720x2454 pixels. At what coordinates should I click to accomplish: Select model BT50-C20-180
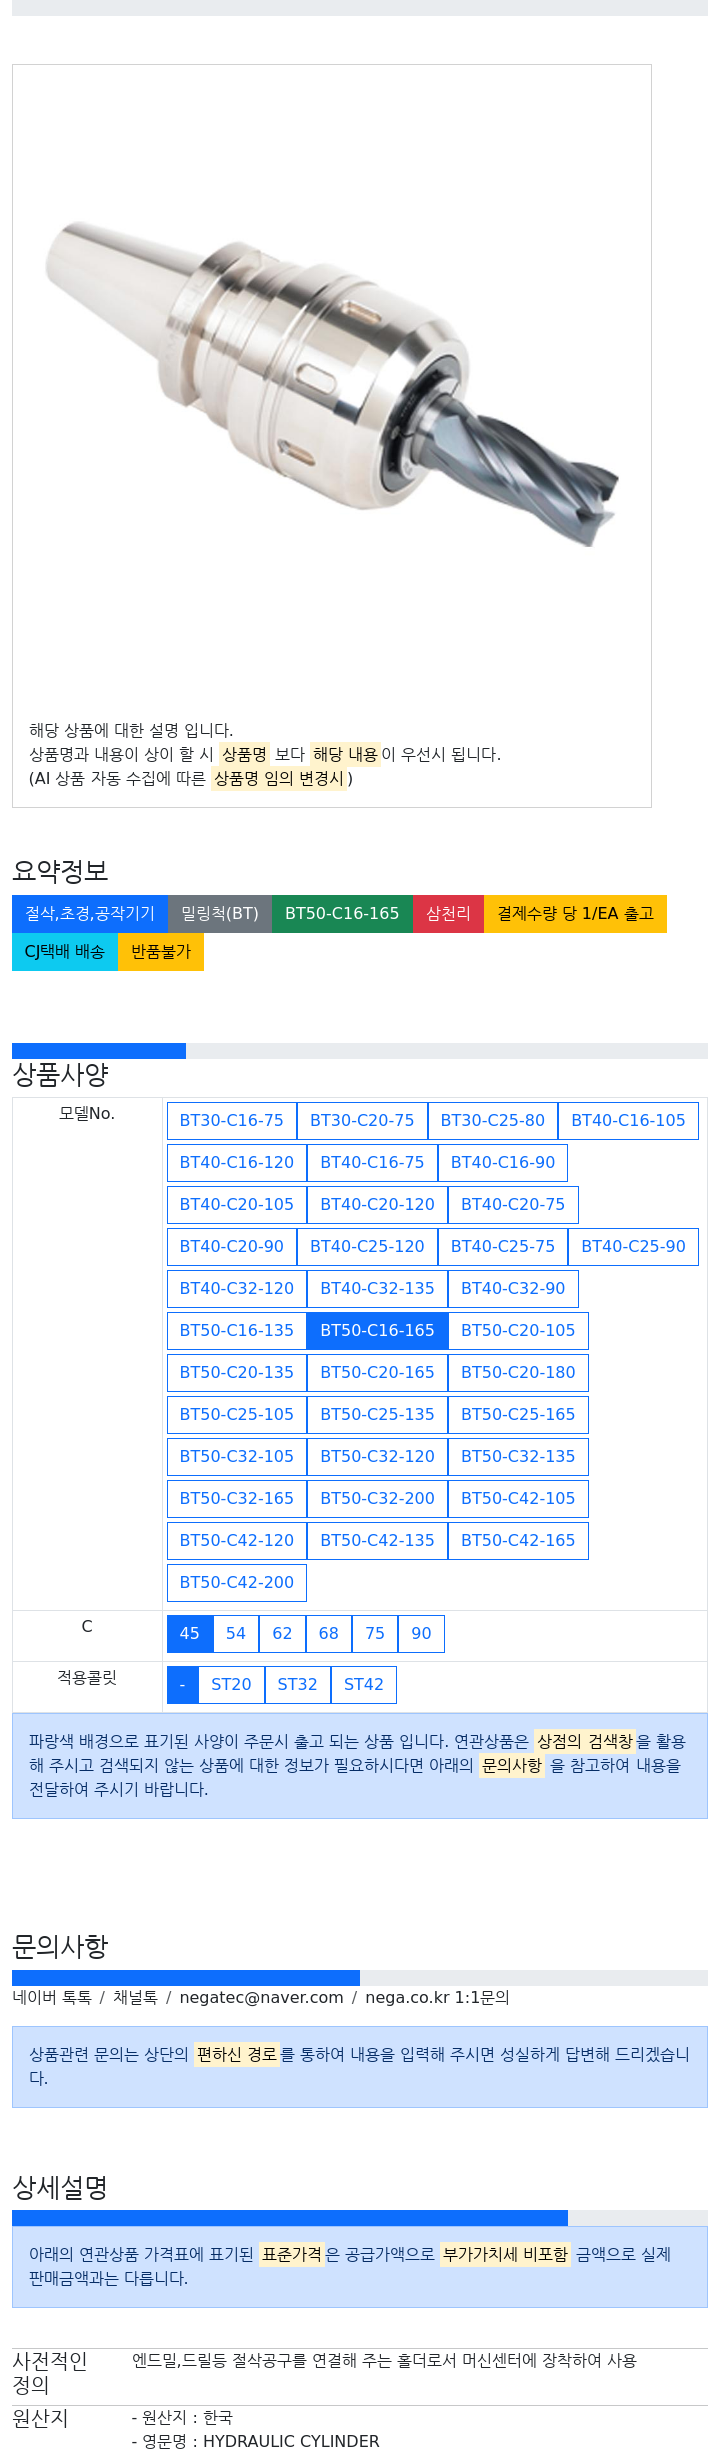[518, 1373]
